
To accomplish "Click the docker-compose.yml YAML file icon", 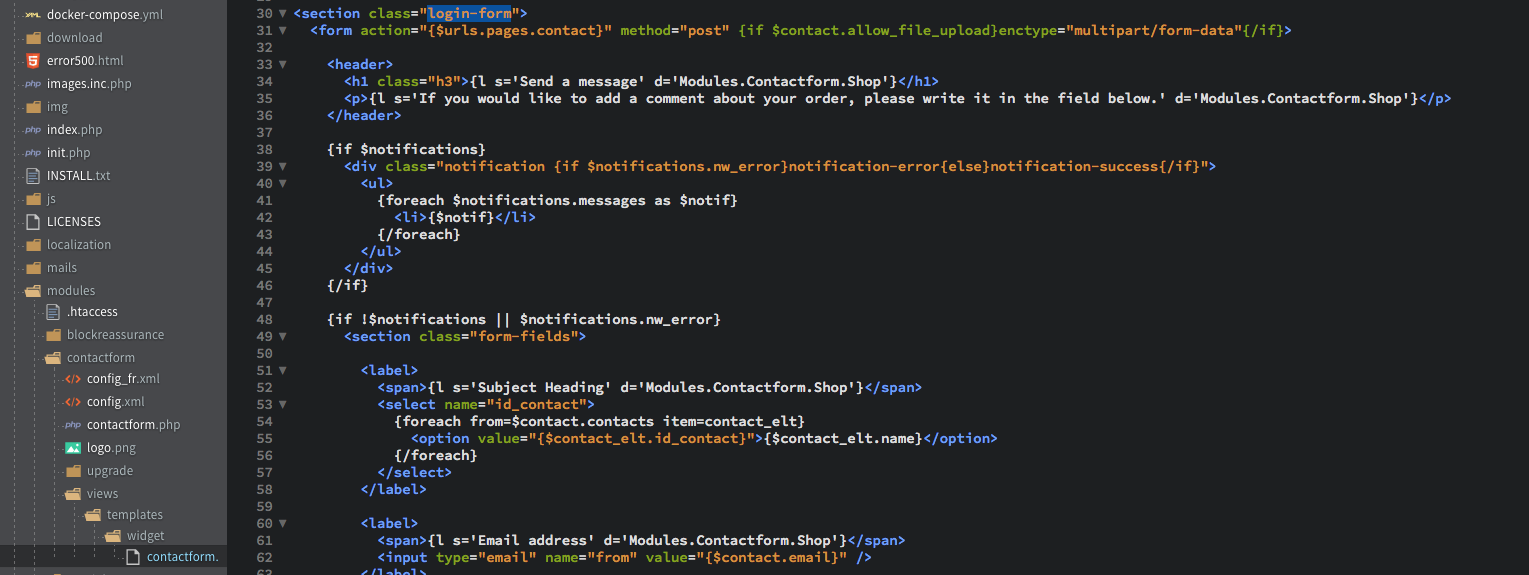I will [x=33, y=15].
